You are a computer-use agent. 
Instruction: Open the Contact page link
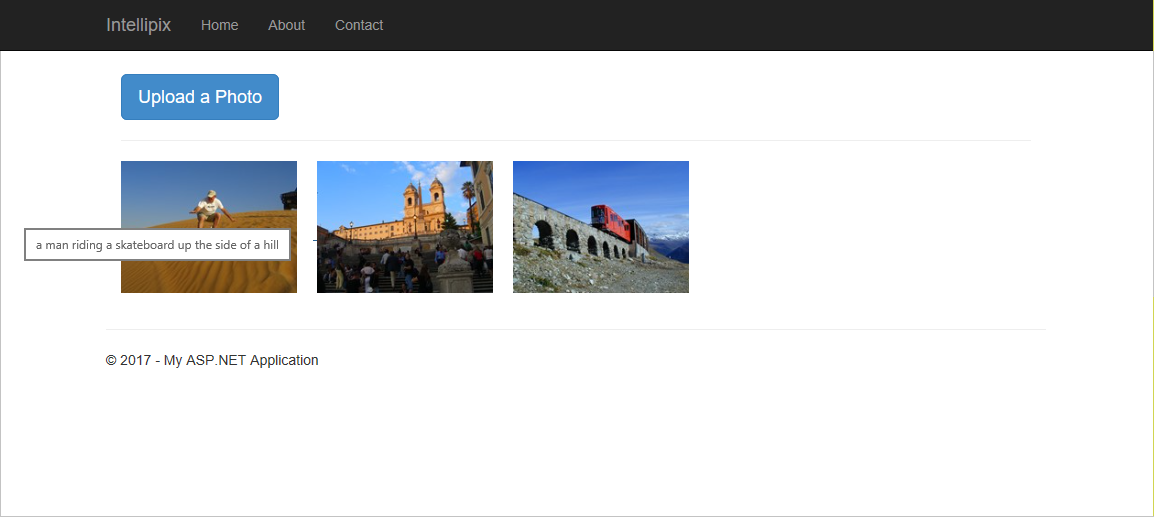[x=359, y=25]
